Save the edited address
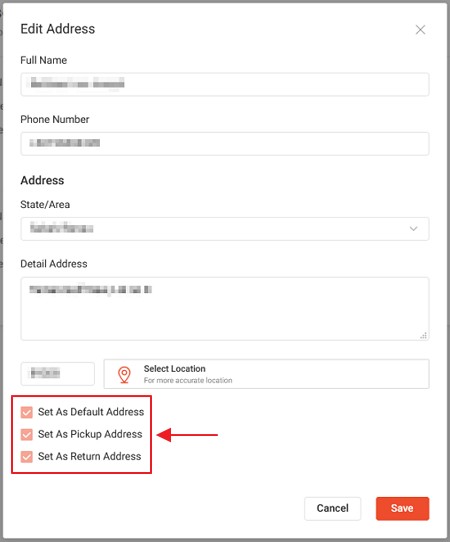450x542 pixels. click(x=403, y=508)
